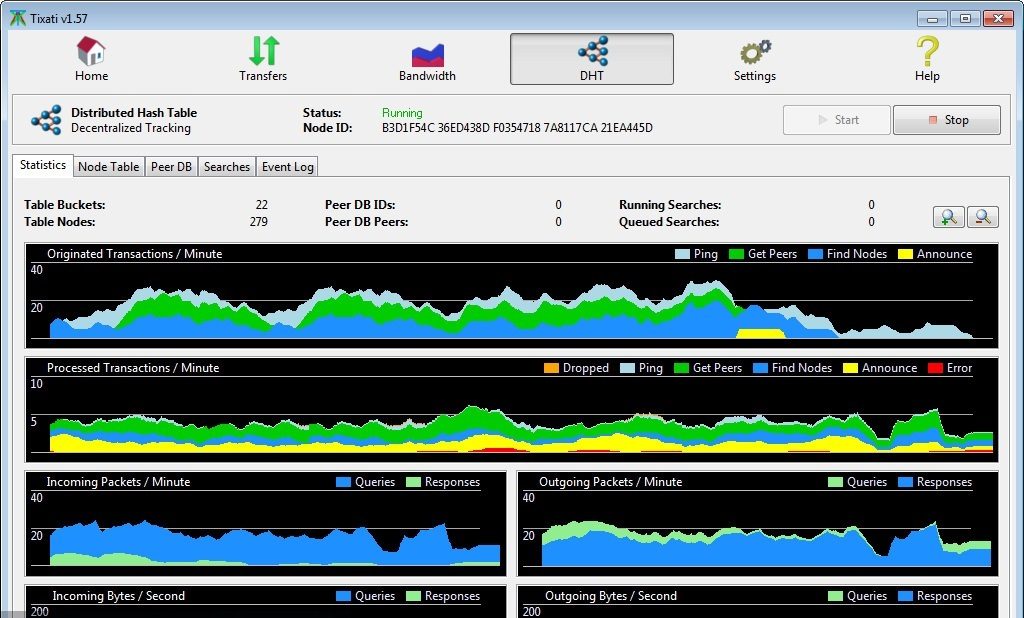Click the Table Buckets value 22
Screen dimensions: 1024x618
click(262, 204)
